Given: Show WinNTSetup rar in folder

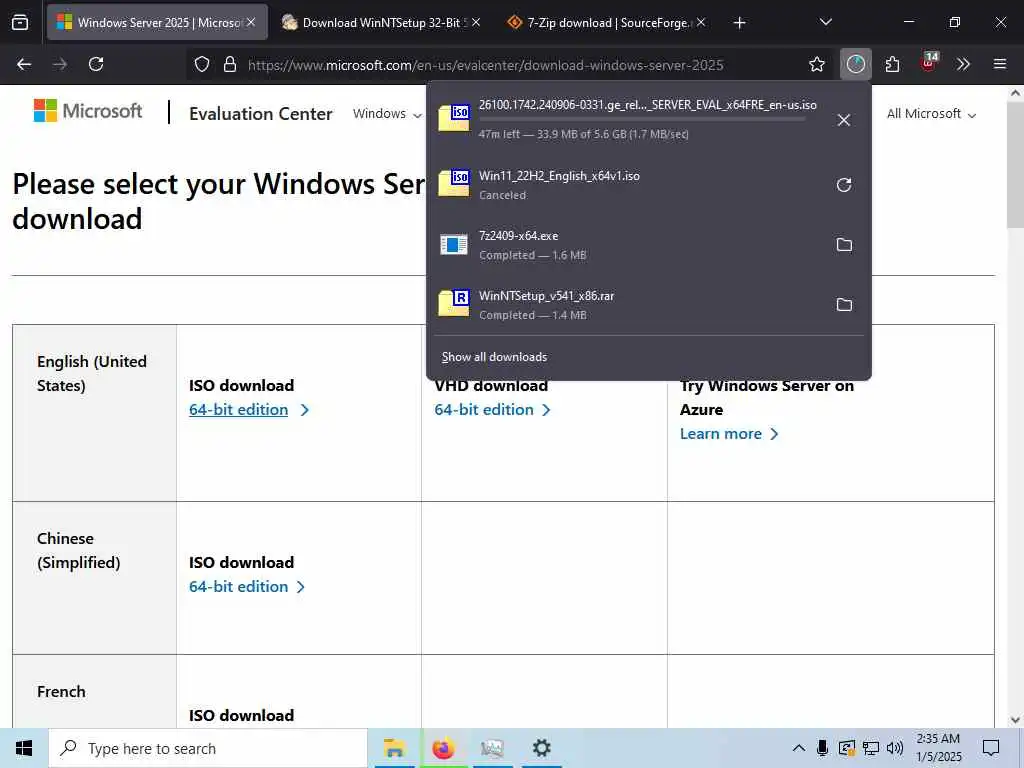Looking at the screenshot, I should pyautogui.click(x=844, y=305).
